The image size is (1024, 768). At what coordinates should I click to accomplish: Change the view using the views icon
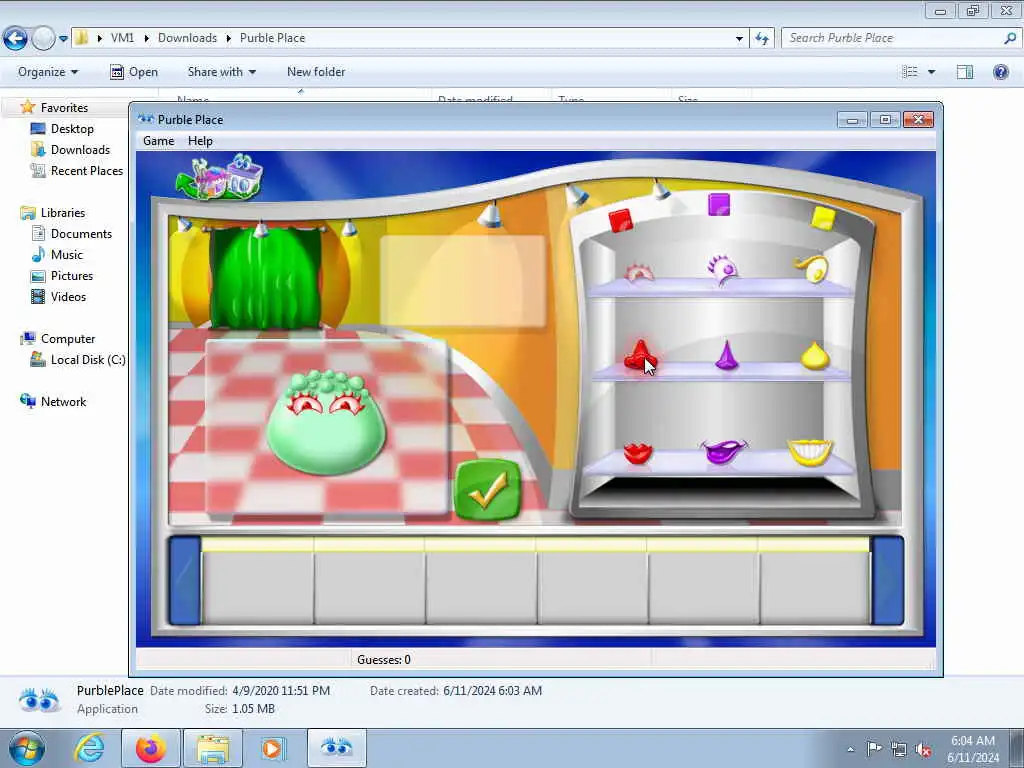(910, 72)
